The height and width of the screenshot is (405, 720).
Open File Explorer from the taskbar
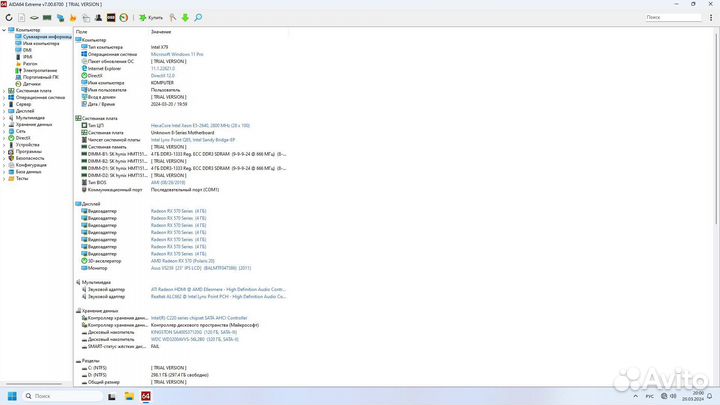coord(129,396)
